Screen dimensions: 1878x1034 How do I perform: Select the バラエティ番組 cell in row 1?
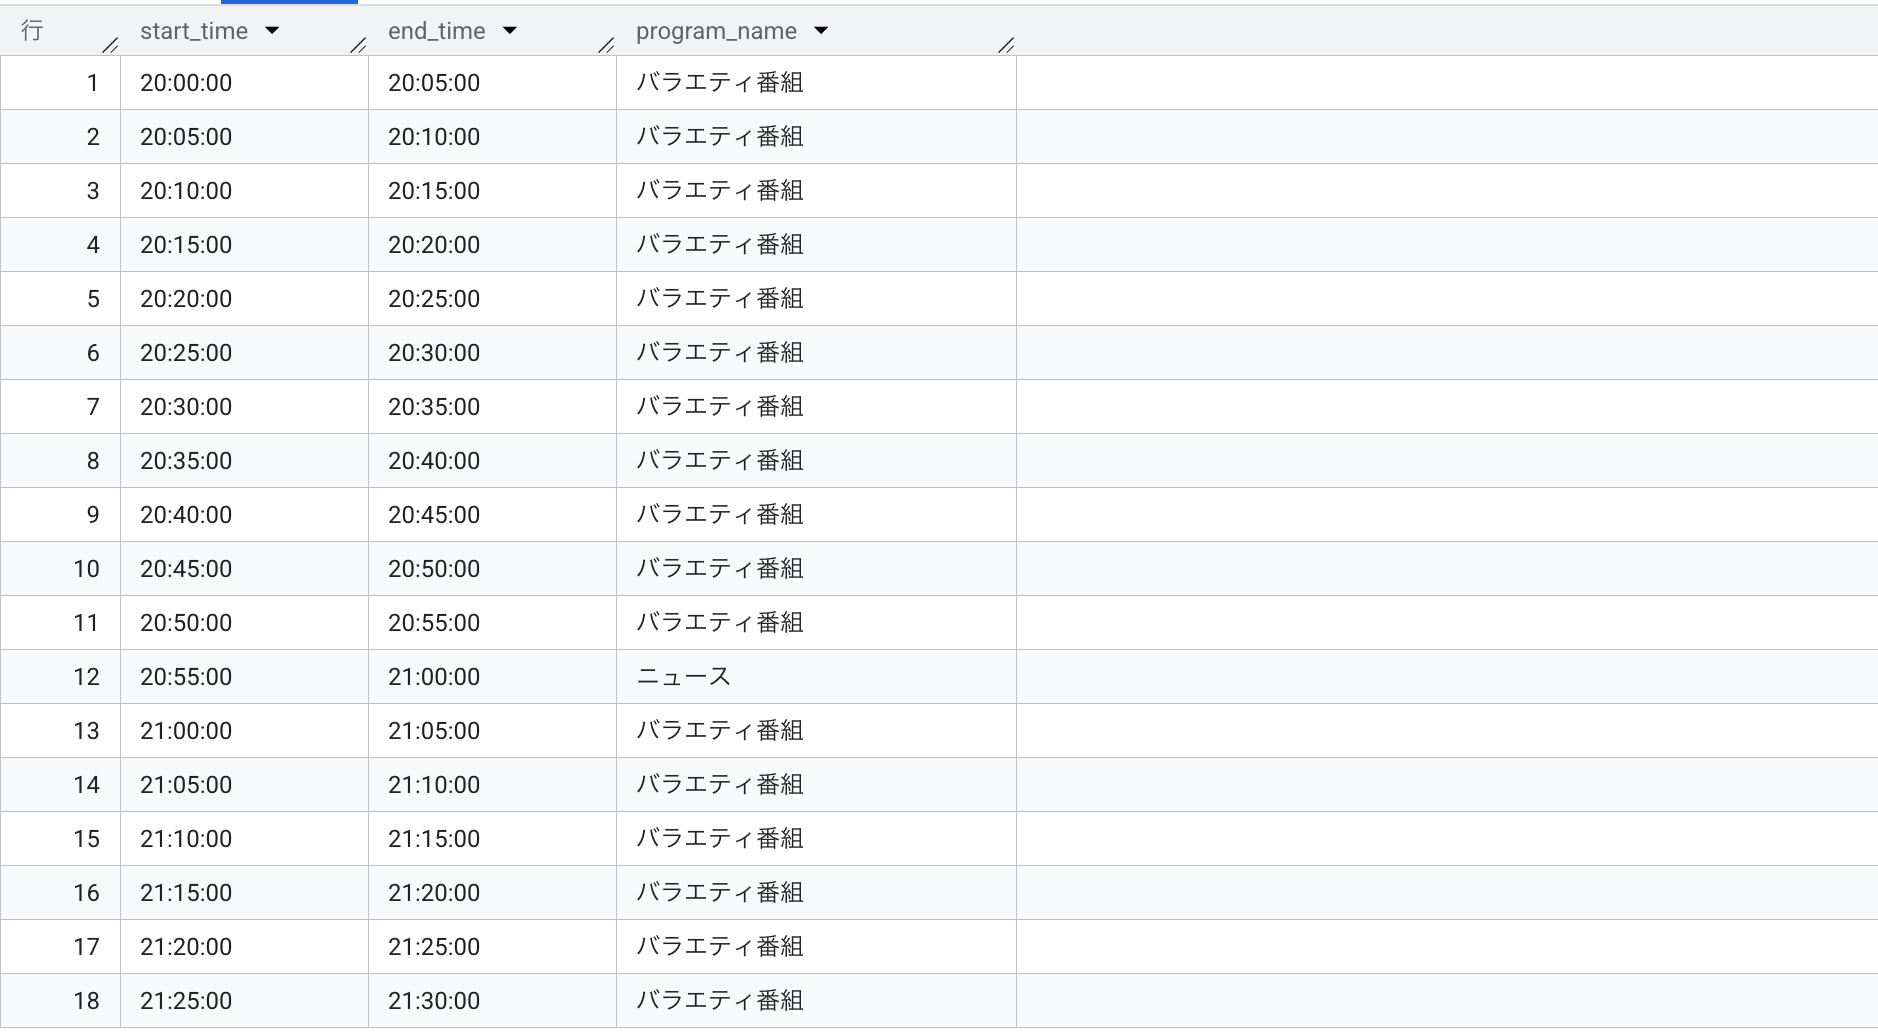click(x=720, y=83)
